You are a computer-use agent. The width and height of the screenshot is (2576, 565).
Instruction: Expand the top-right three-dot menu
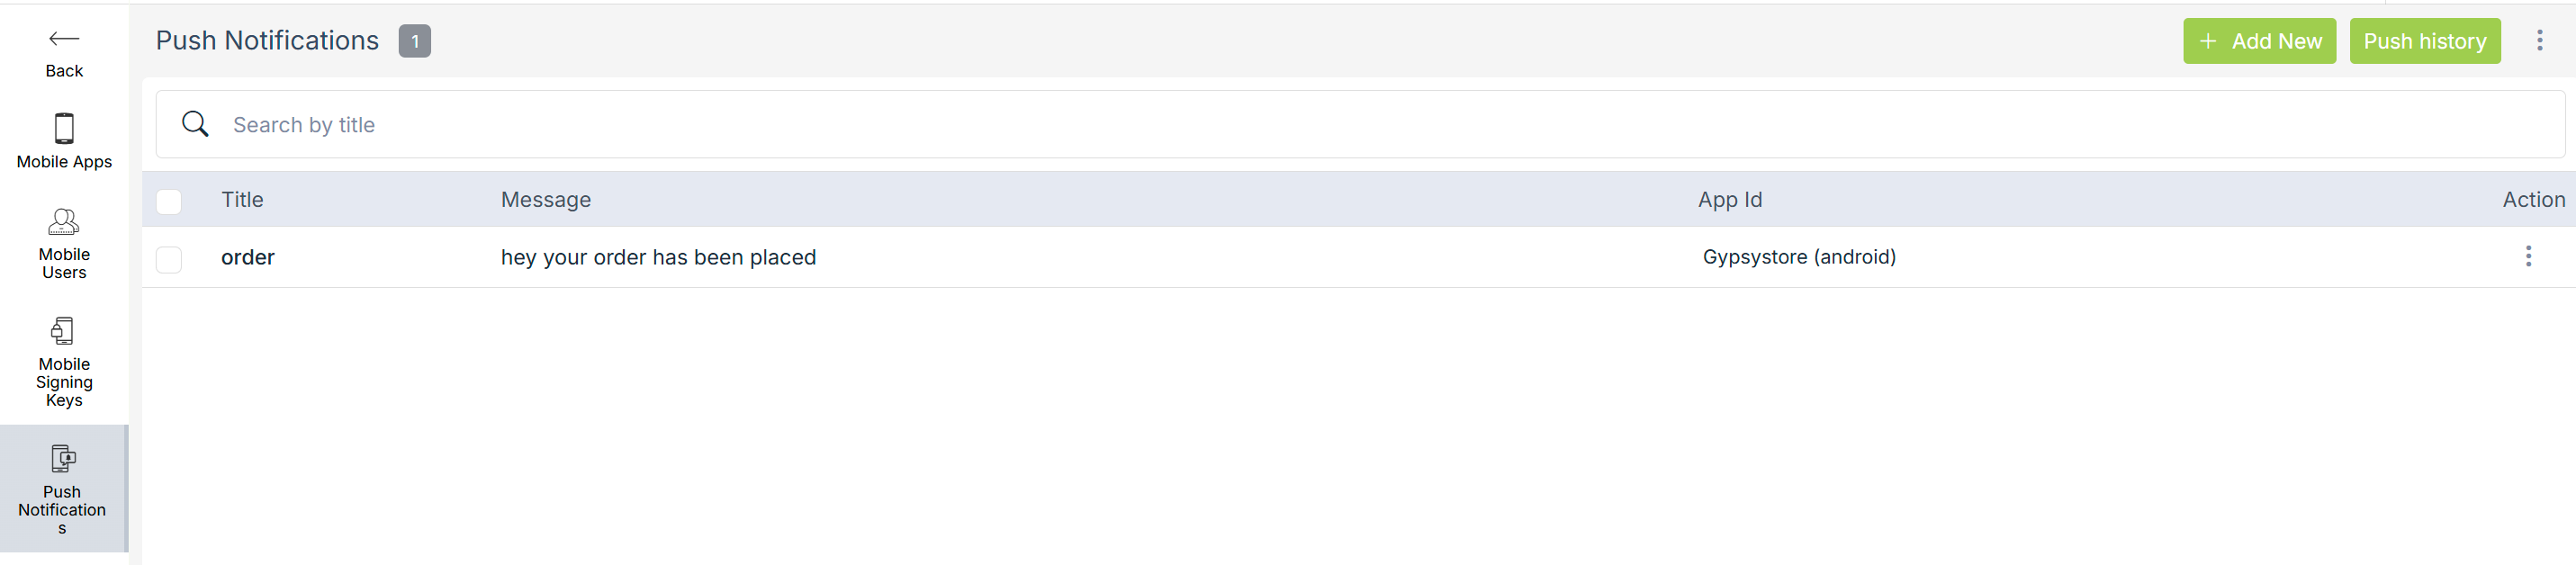pyautogui.click(x=2539, y=41)
